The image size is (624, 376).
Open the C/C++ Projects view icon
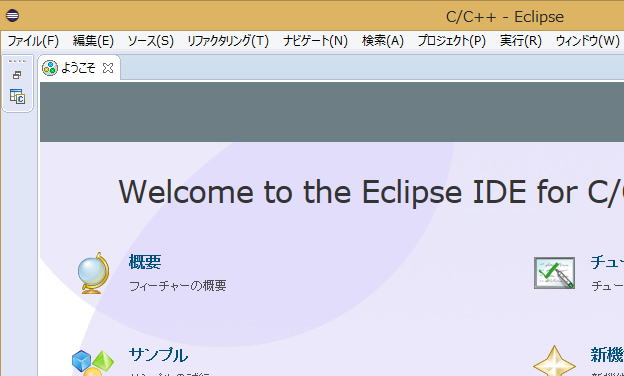(x=18, y=97)
